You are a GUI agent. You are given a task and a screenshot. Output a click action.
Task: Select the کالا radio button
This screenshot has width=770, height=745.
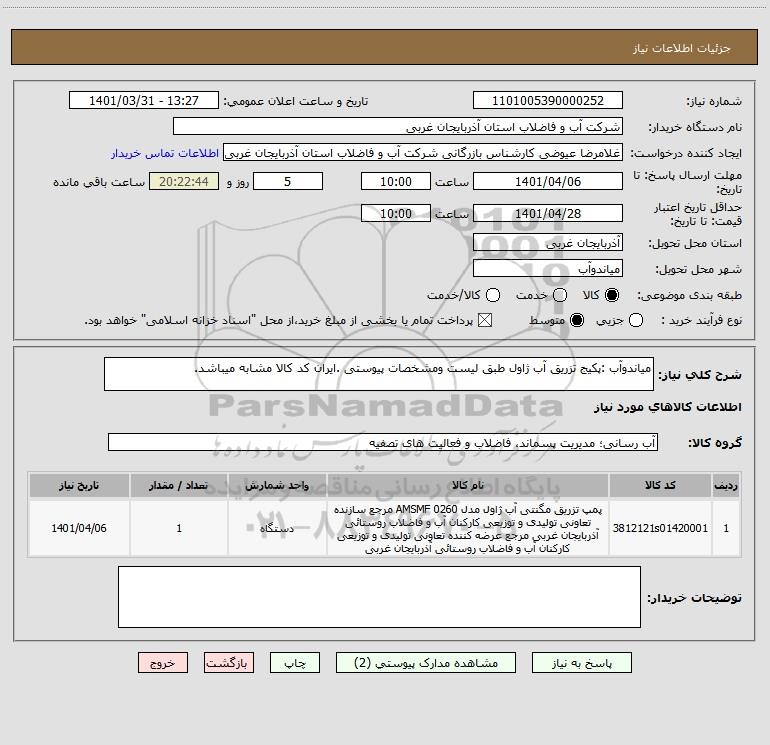point(612,295)
